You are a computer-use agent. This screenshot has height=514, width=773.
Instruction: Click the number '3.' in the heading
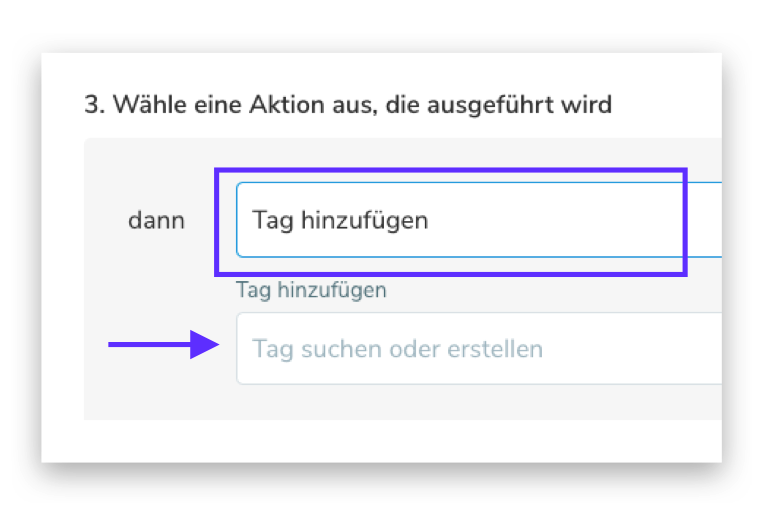(x=95, y=104)
